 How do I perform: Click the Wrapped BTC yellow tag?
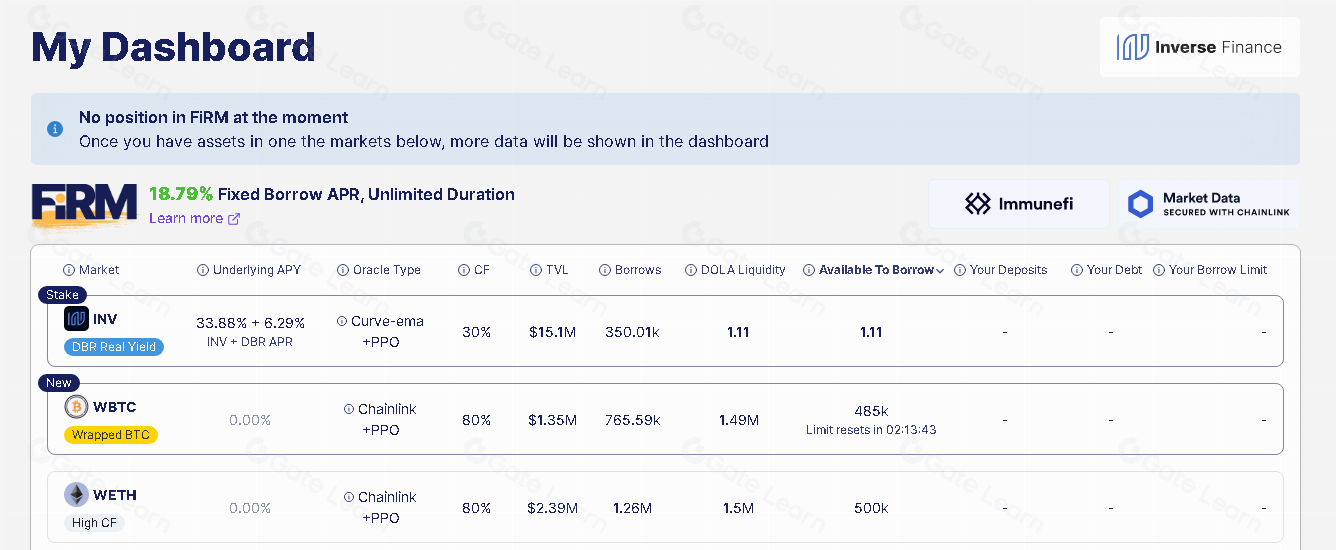[111, 435]
